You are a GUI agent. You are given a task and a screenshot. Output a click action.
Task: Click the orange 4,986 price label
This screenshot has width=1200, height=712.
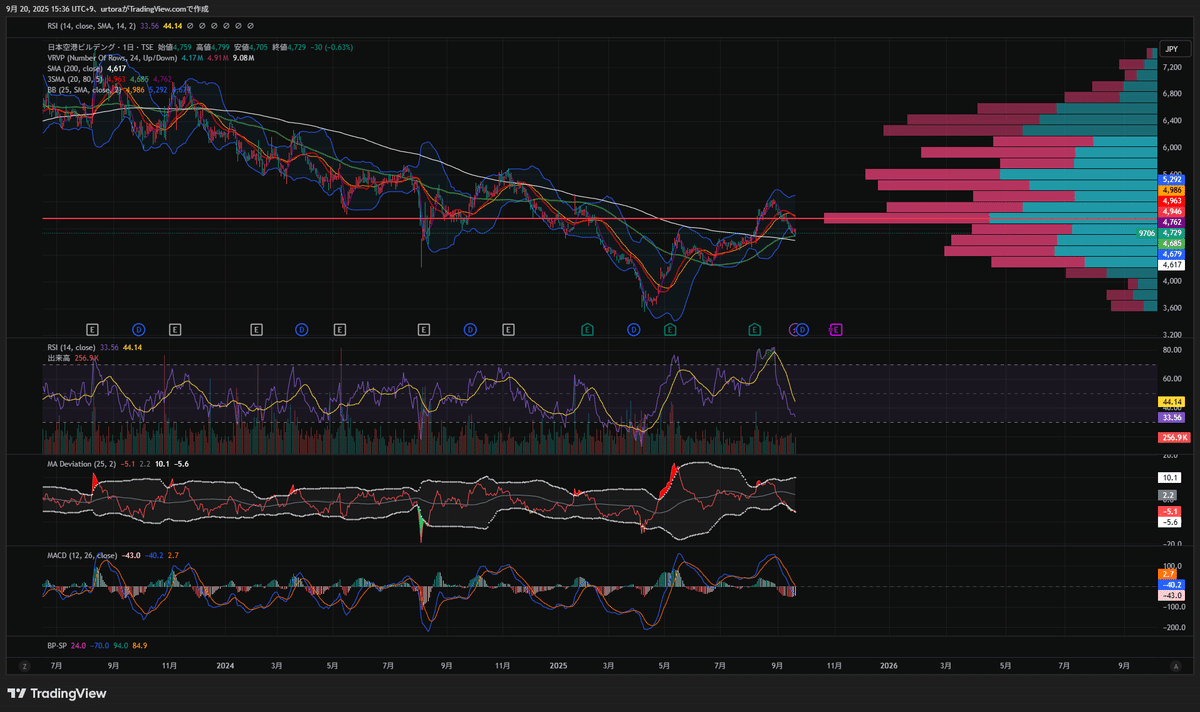pos(1172,190)
